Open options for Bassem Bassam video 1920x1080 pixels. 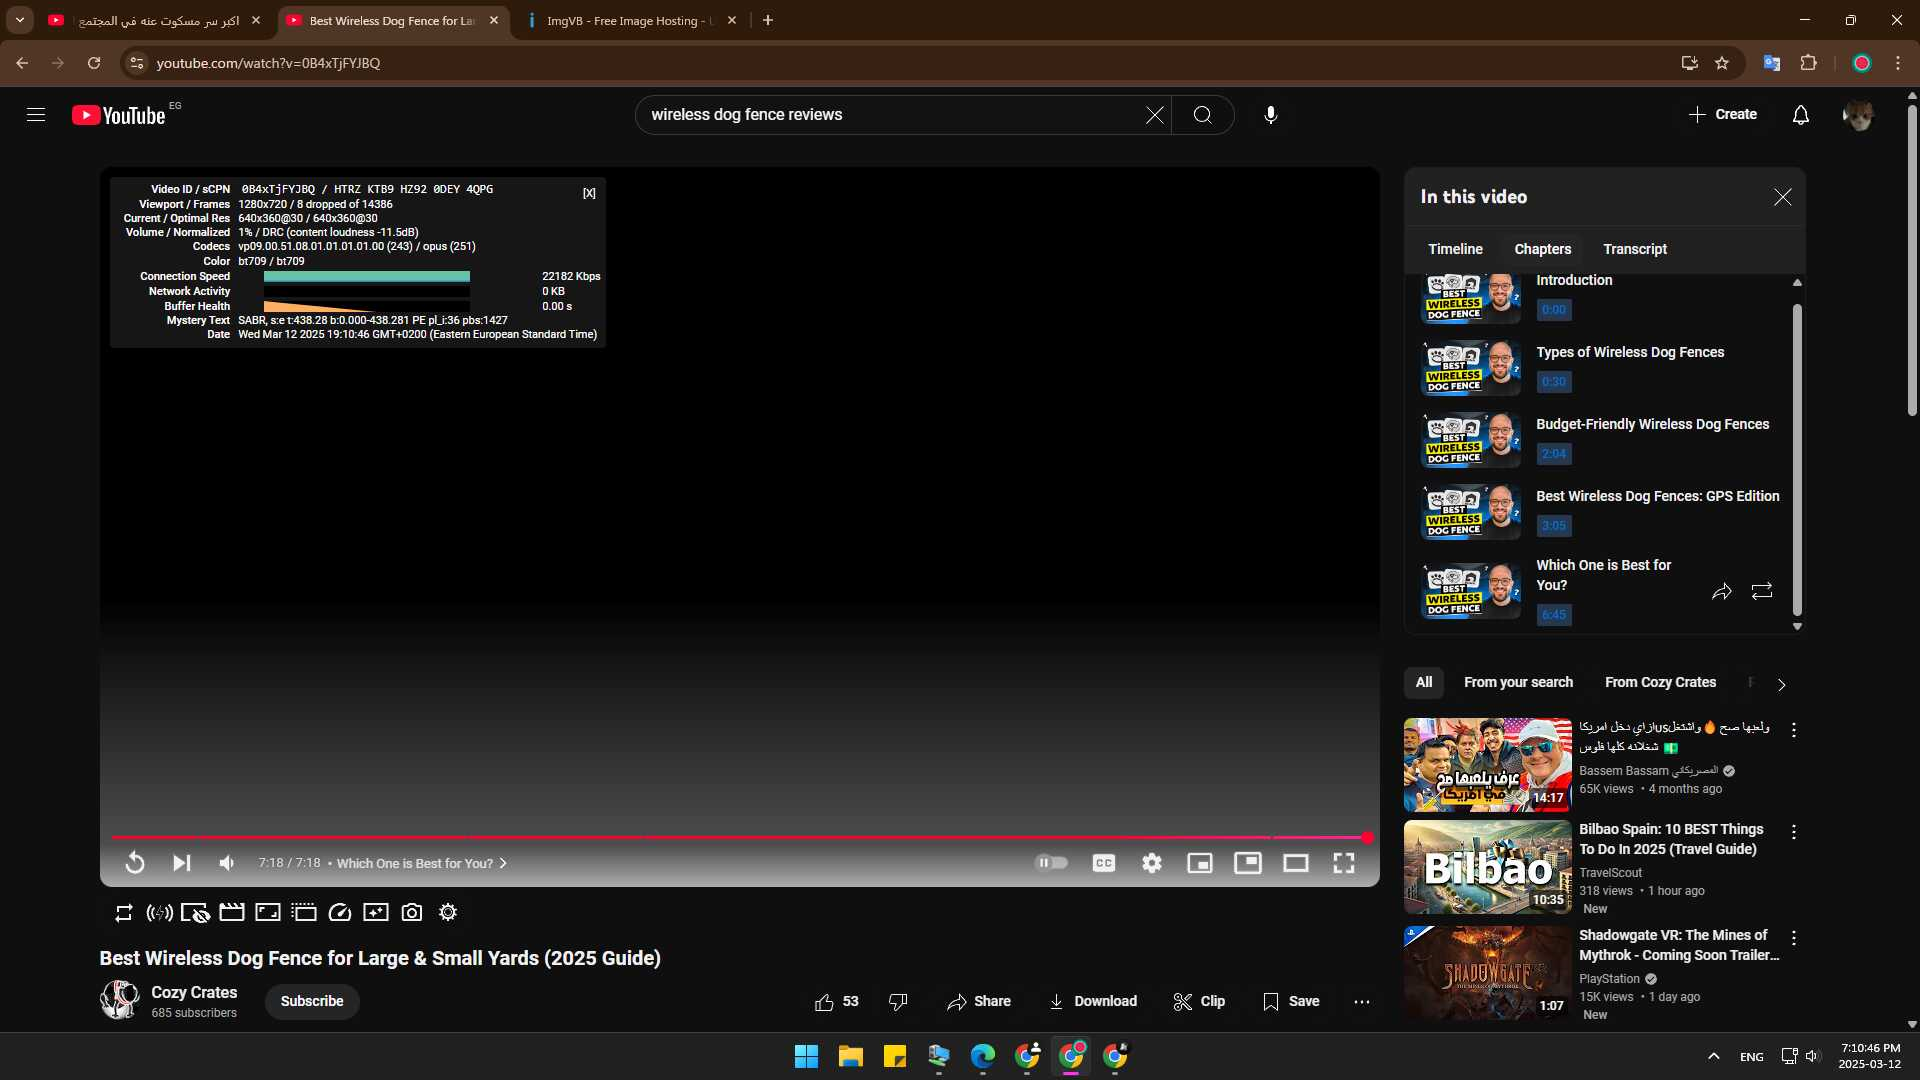coord(1794,730)
